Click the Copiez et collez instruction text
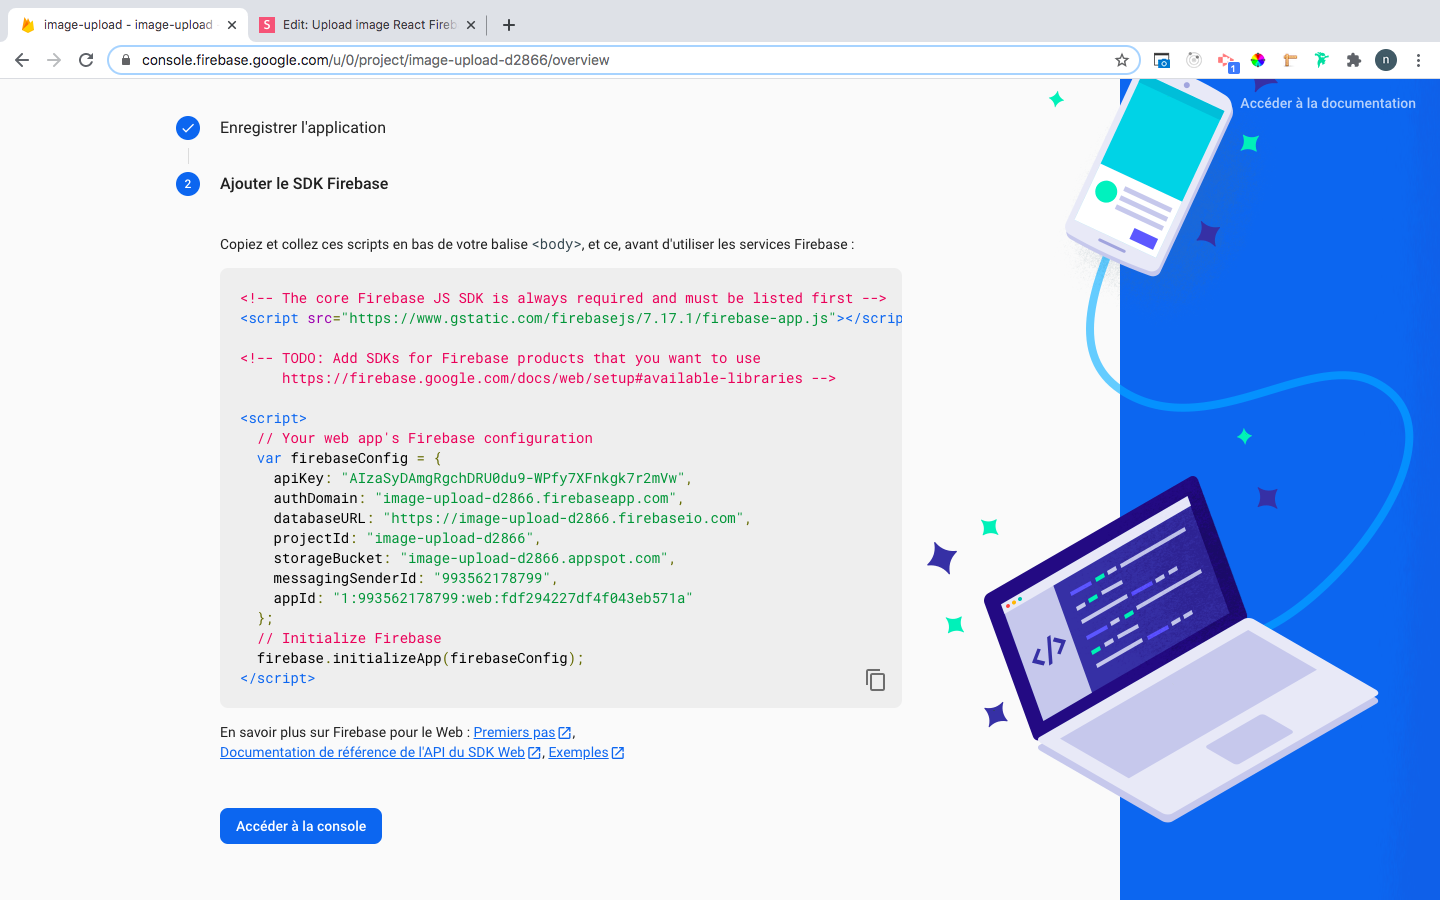The image size is (1440, 900). [537, 244]
